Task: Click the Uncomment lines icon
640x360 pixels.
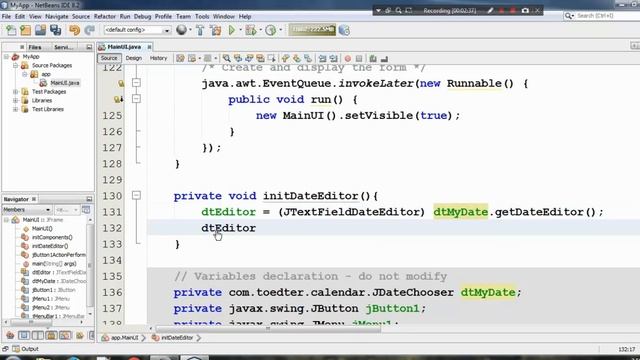Action: [384, 58]
